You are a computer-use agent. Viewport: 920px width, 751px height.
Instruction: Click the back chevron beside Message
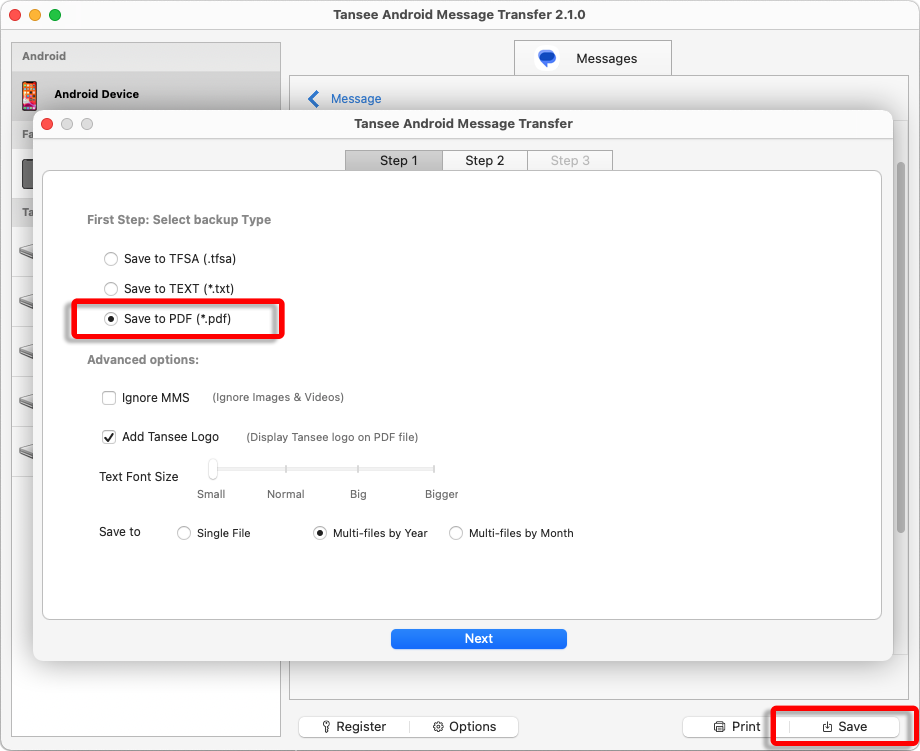click(x=314, y=99)
